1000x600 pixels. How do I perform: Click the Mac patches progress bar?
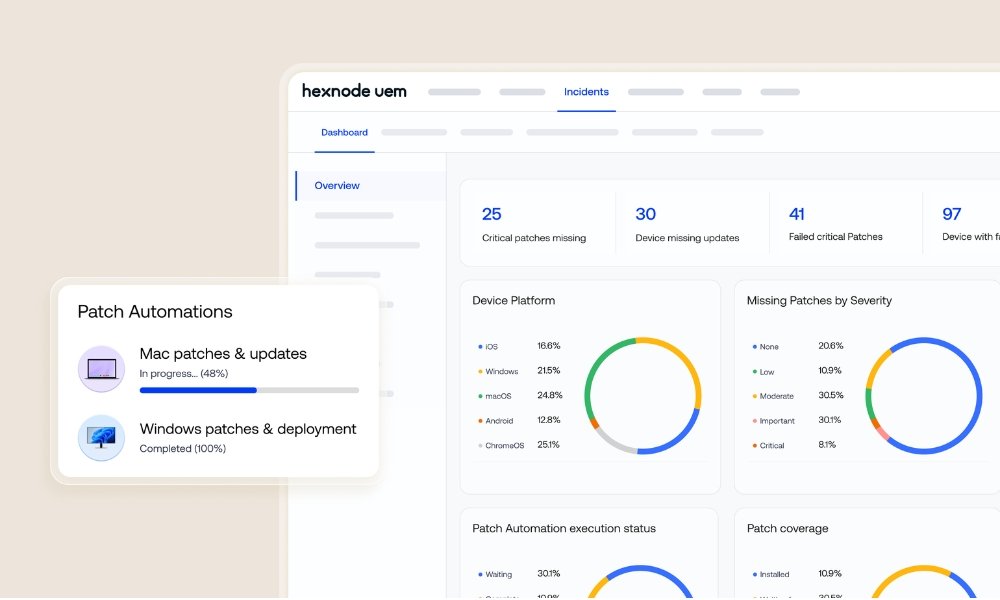point(249,390)
